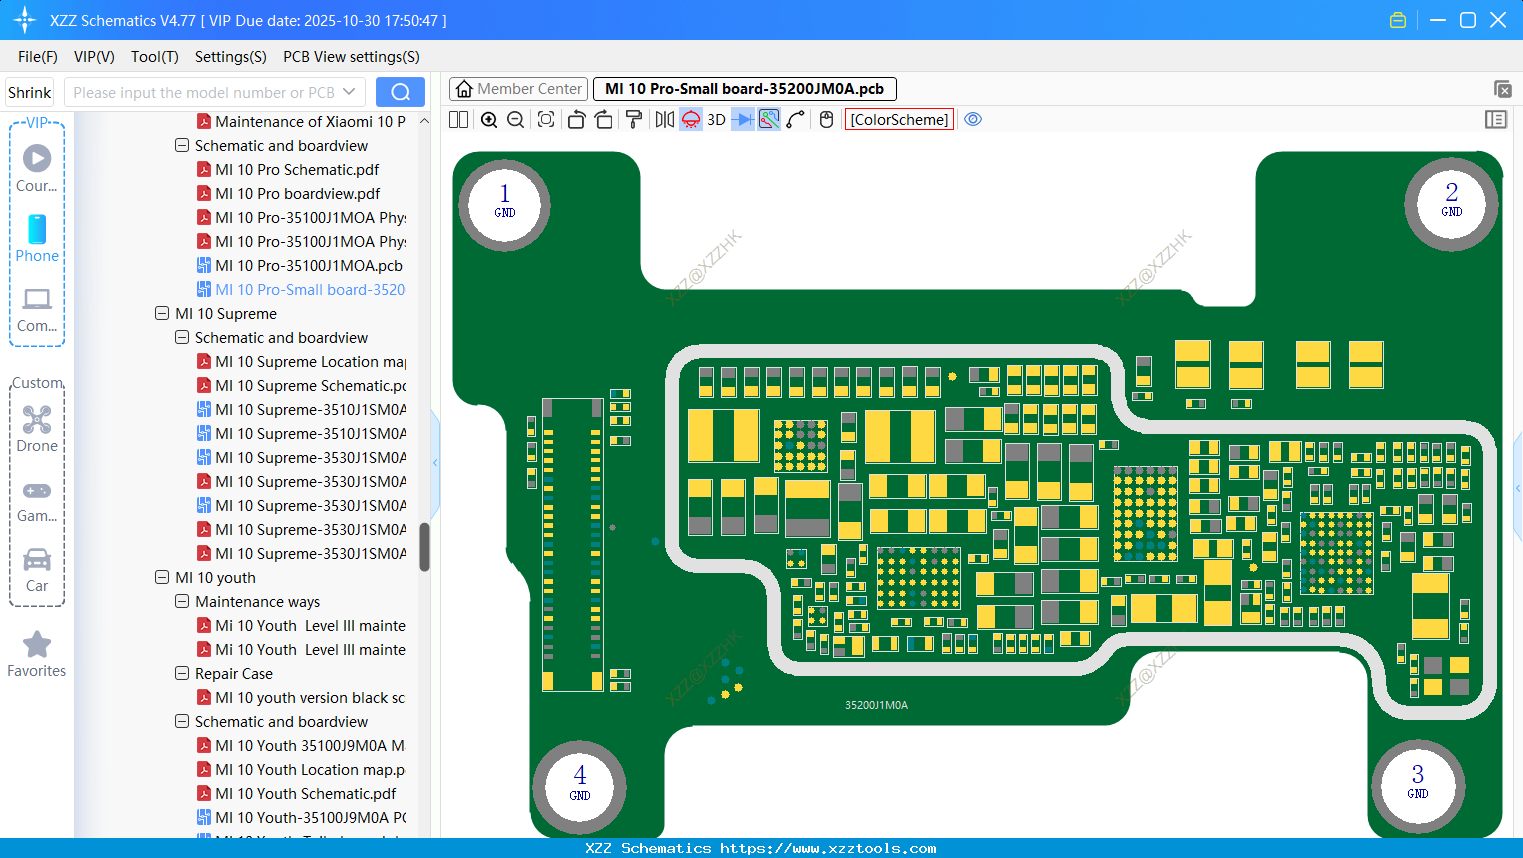Go to the Member Center

pos(518,88)
